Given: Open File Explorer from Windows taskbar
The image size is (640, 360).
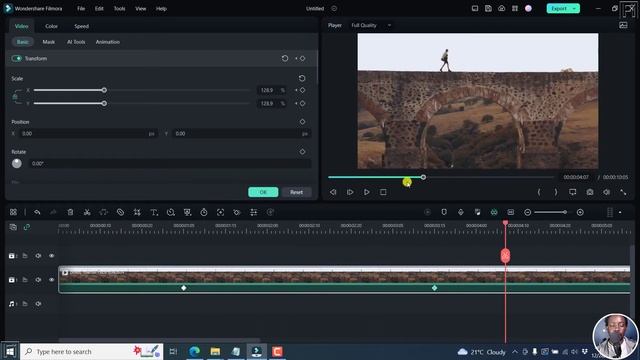Looking at the screenshot, I should click(x=215, y=351).
